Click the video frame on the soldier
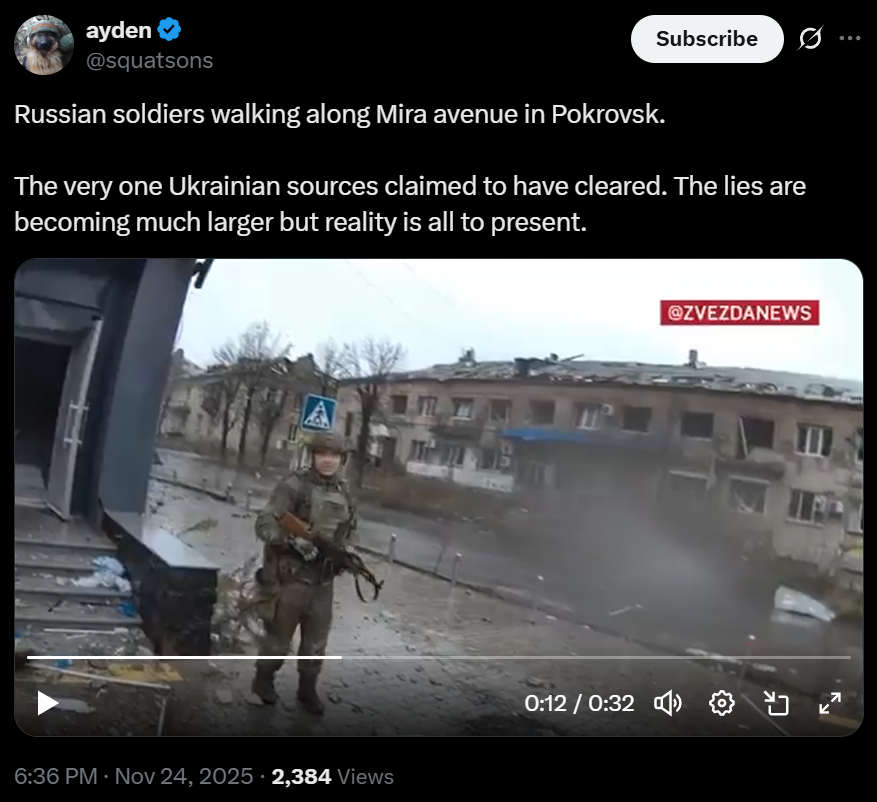Viewport: 877px width, 802px height. coord(307,565)
